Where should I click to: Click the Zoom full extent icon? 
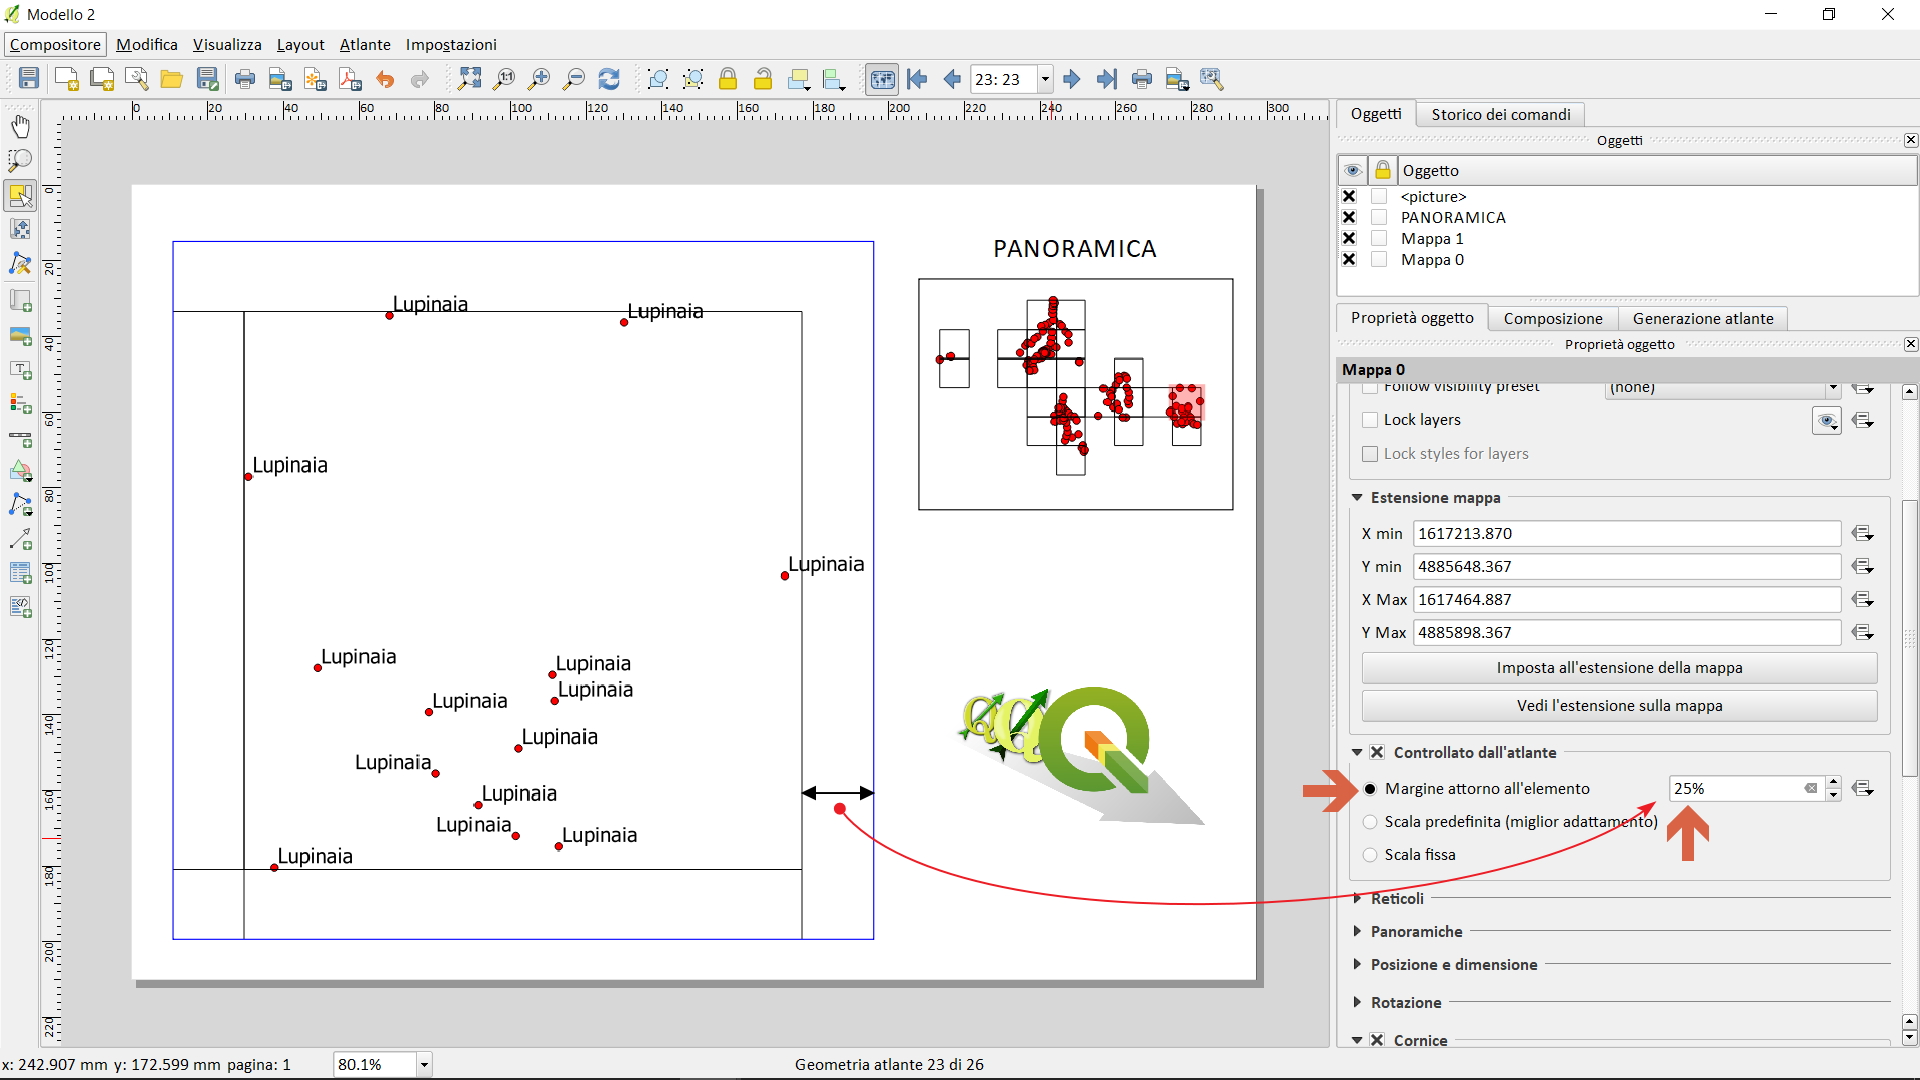(x=469, y=79)
